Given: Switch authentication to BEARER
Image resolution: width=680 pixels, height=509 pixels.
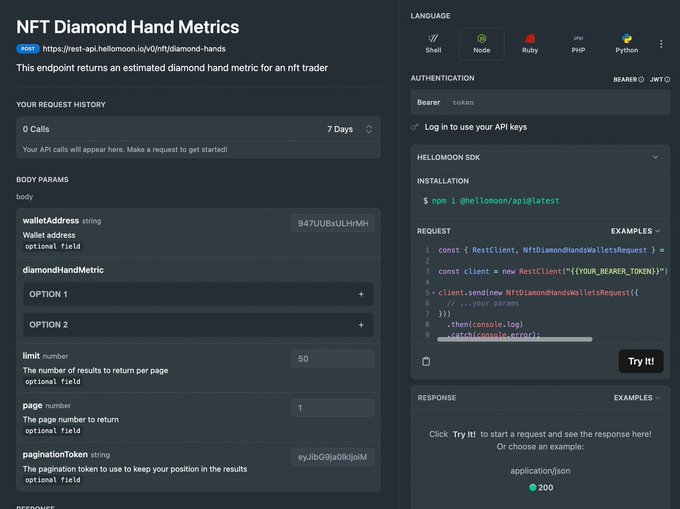Looking at the screenshot, I should point(628,79).
